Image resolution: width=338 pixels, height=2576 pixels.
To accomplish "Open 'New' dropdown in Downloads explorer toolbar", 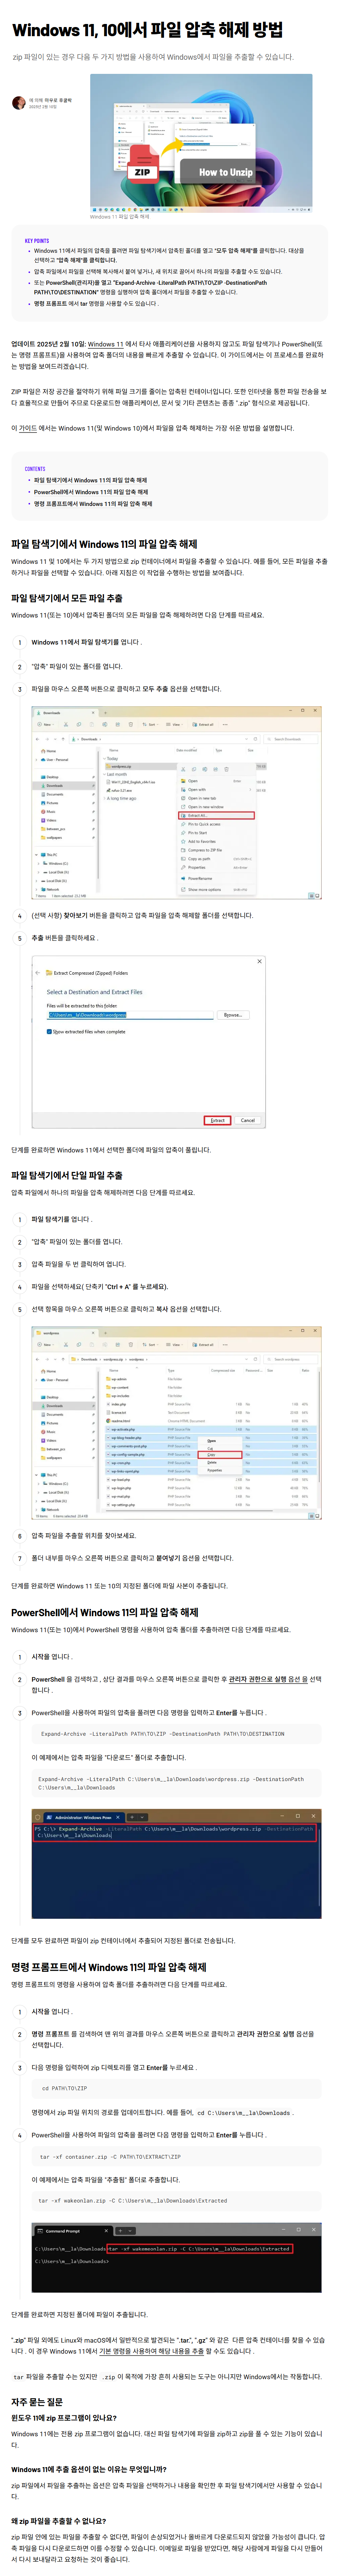I will pos(47,724).
